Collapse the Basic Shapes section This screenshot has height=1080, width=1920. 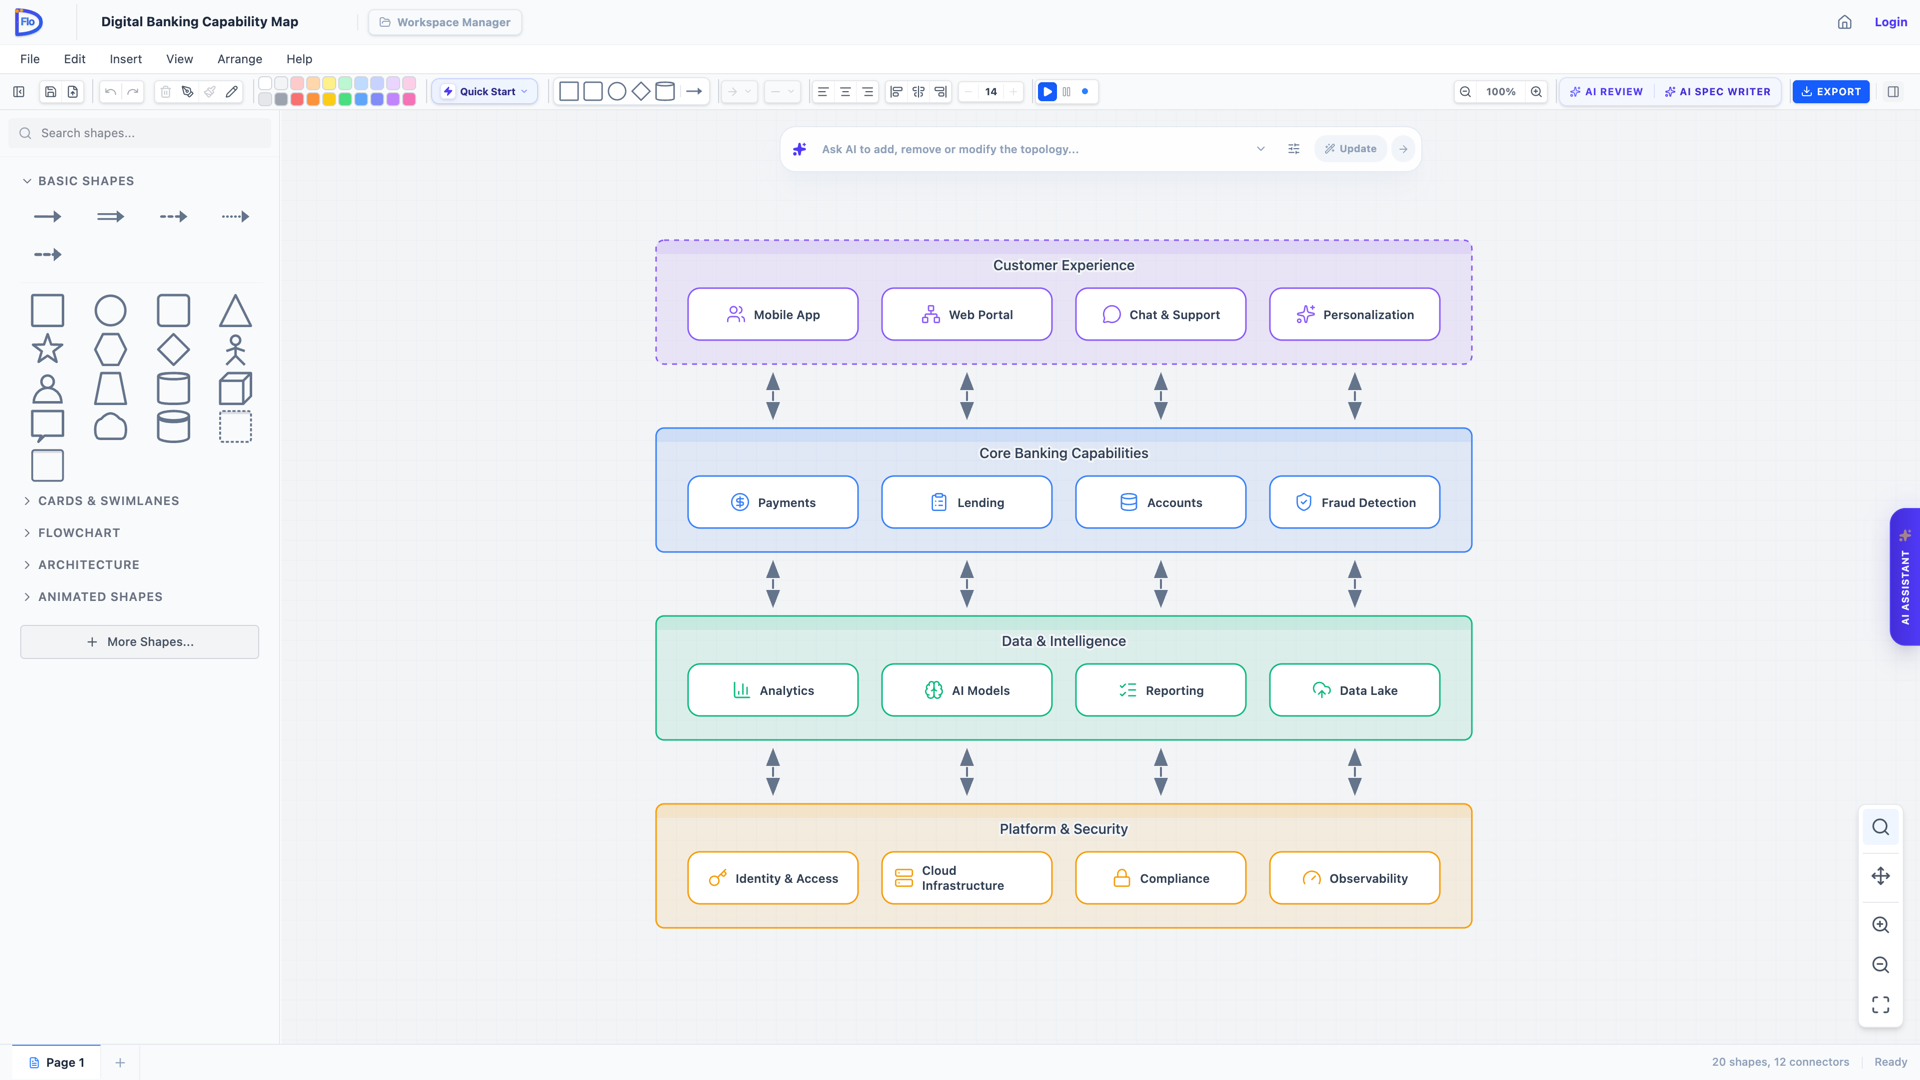coord(79,181)
